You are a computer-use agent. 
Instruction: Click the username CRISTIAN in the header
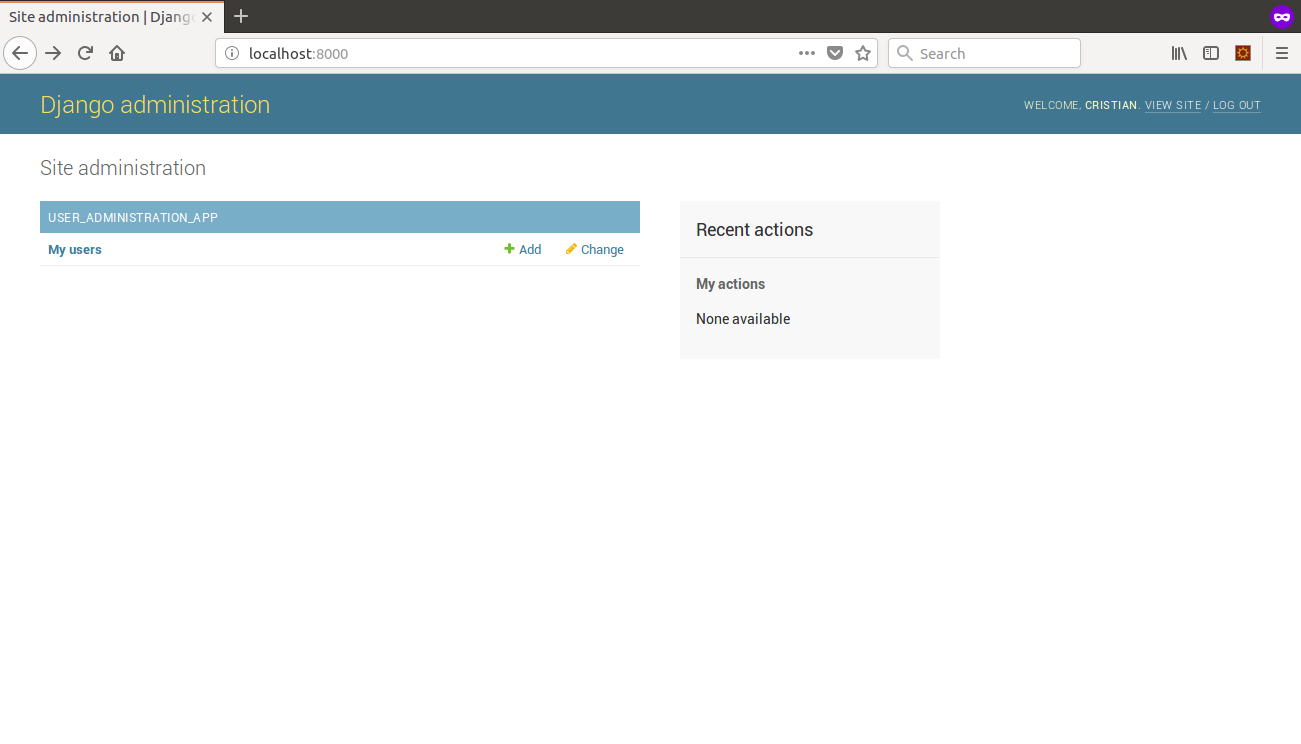pos(1111,105)
